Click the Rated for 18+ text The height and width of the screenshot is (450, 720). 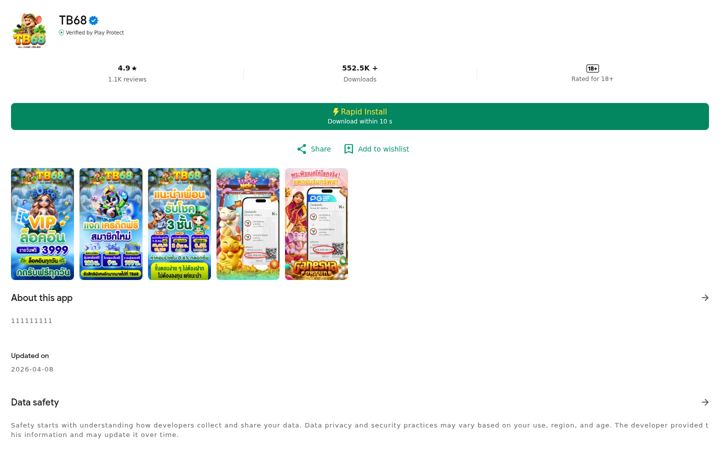(592, 79)
